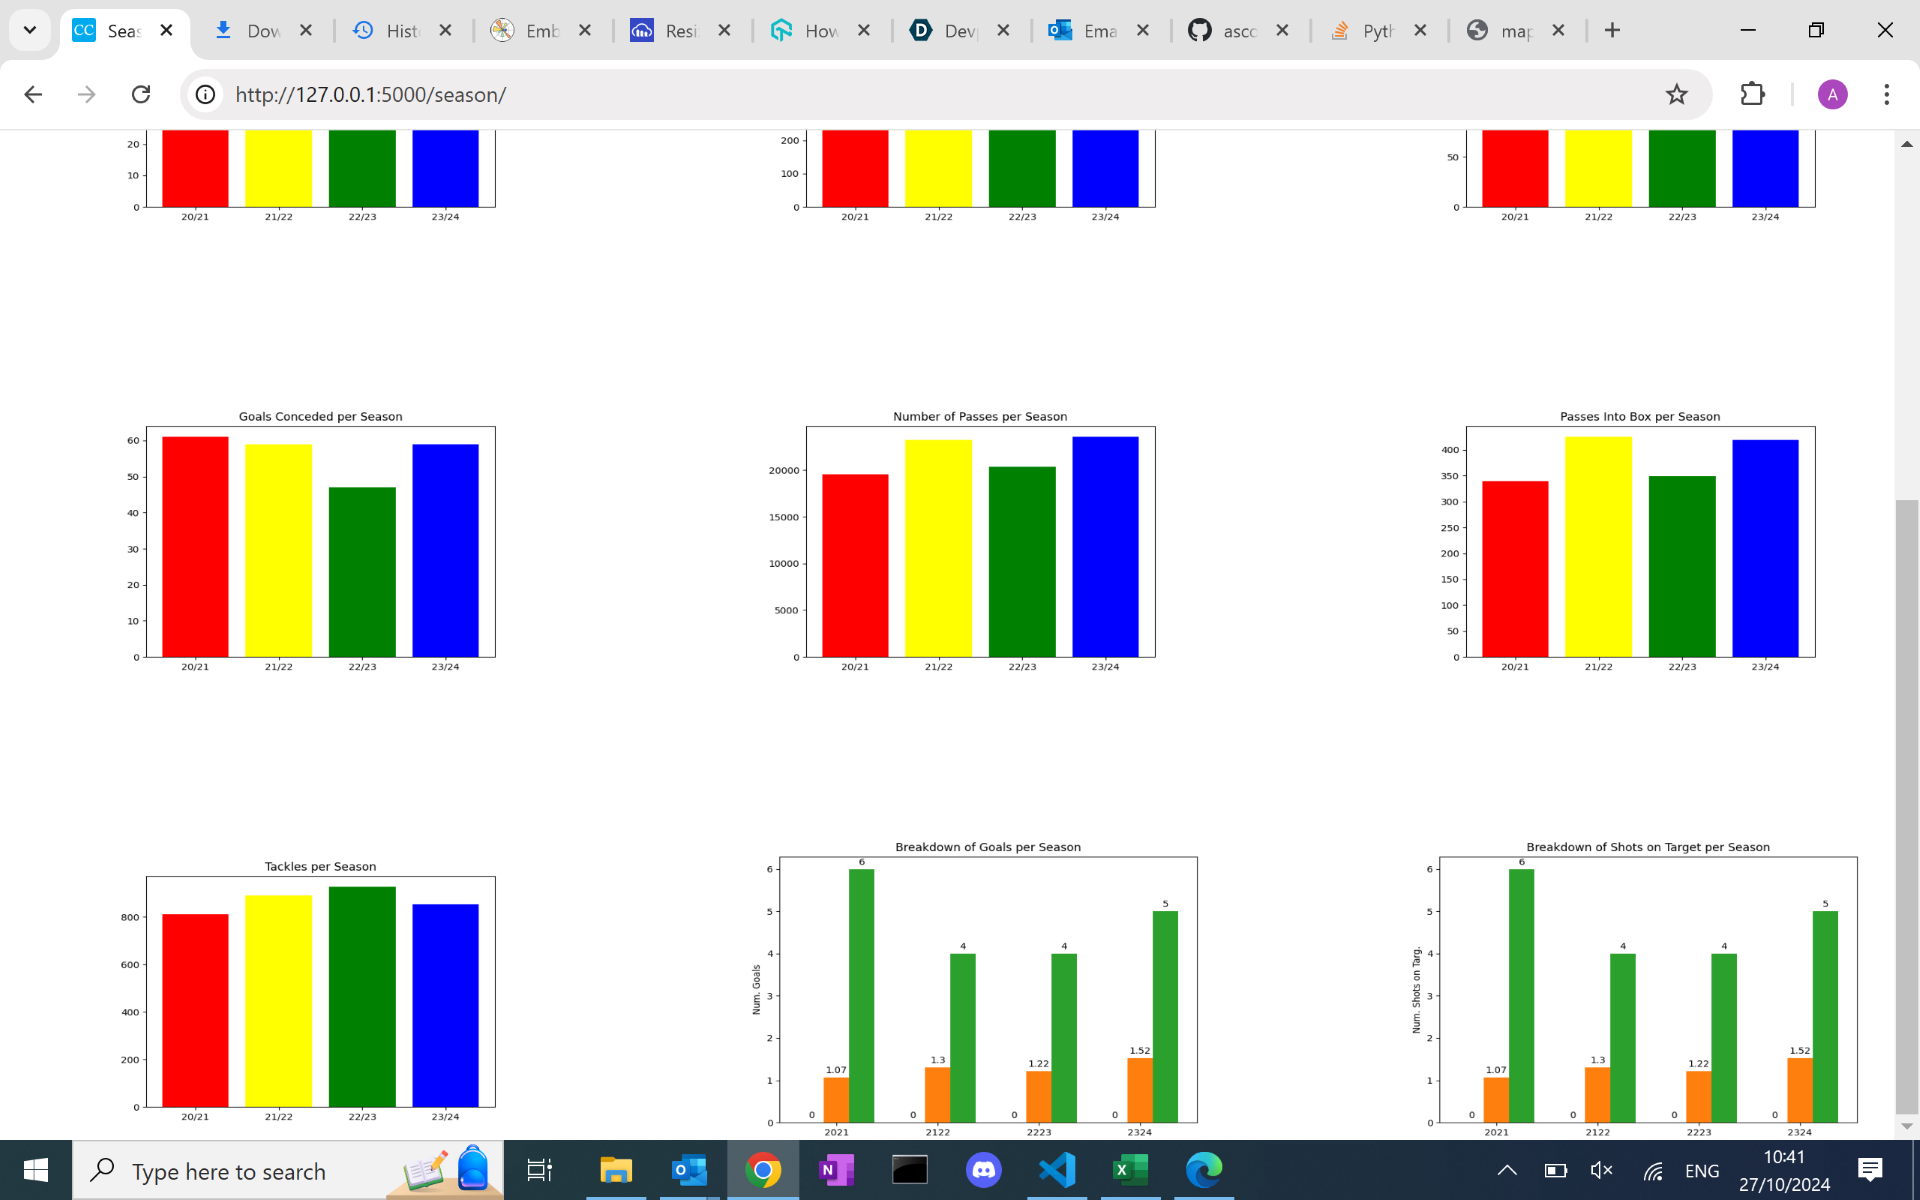Image resolution: width=1920 pixels, height=1200 pixels.
Task: Open the Extensions puzzle icon
Action: pyautogui.click(x=1752, y=94)
